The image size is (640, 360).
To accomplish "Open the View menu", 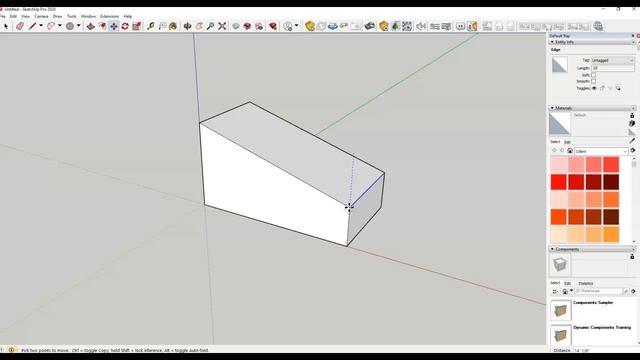I will pos(25,16).
